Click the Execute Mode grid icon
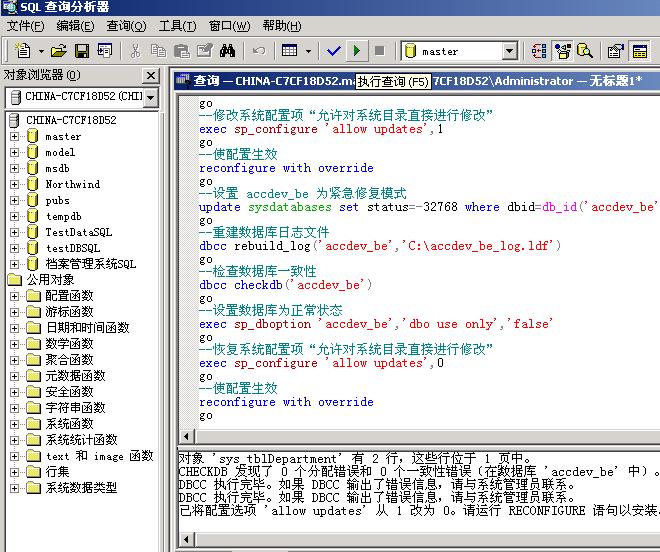 (290, 51)
